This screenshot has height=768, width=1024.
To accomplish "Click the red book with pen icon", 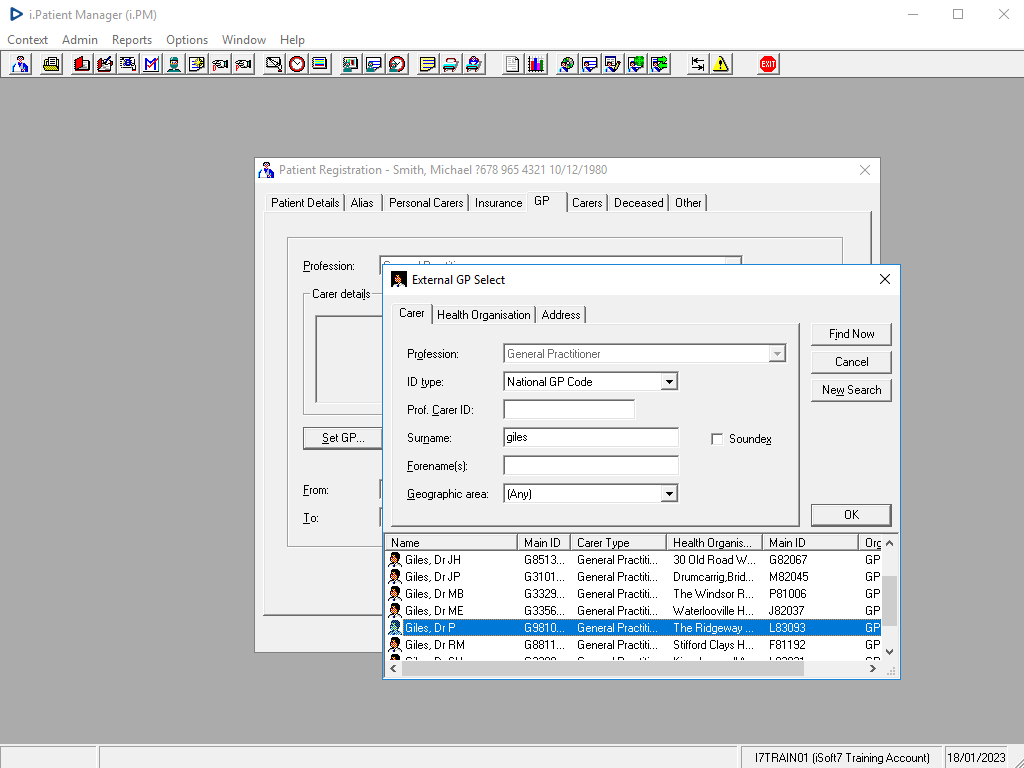I will tap(104, 64).
